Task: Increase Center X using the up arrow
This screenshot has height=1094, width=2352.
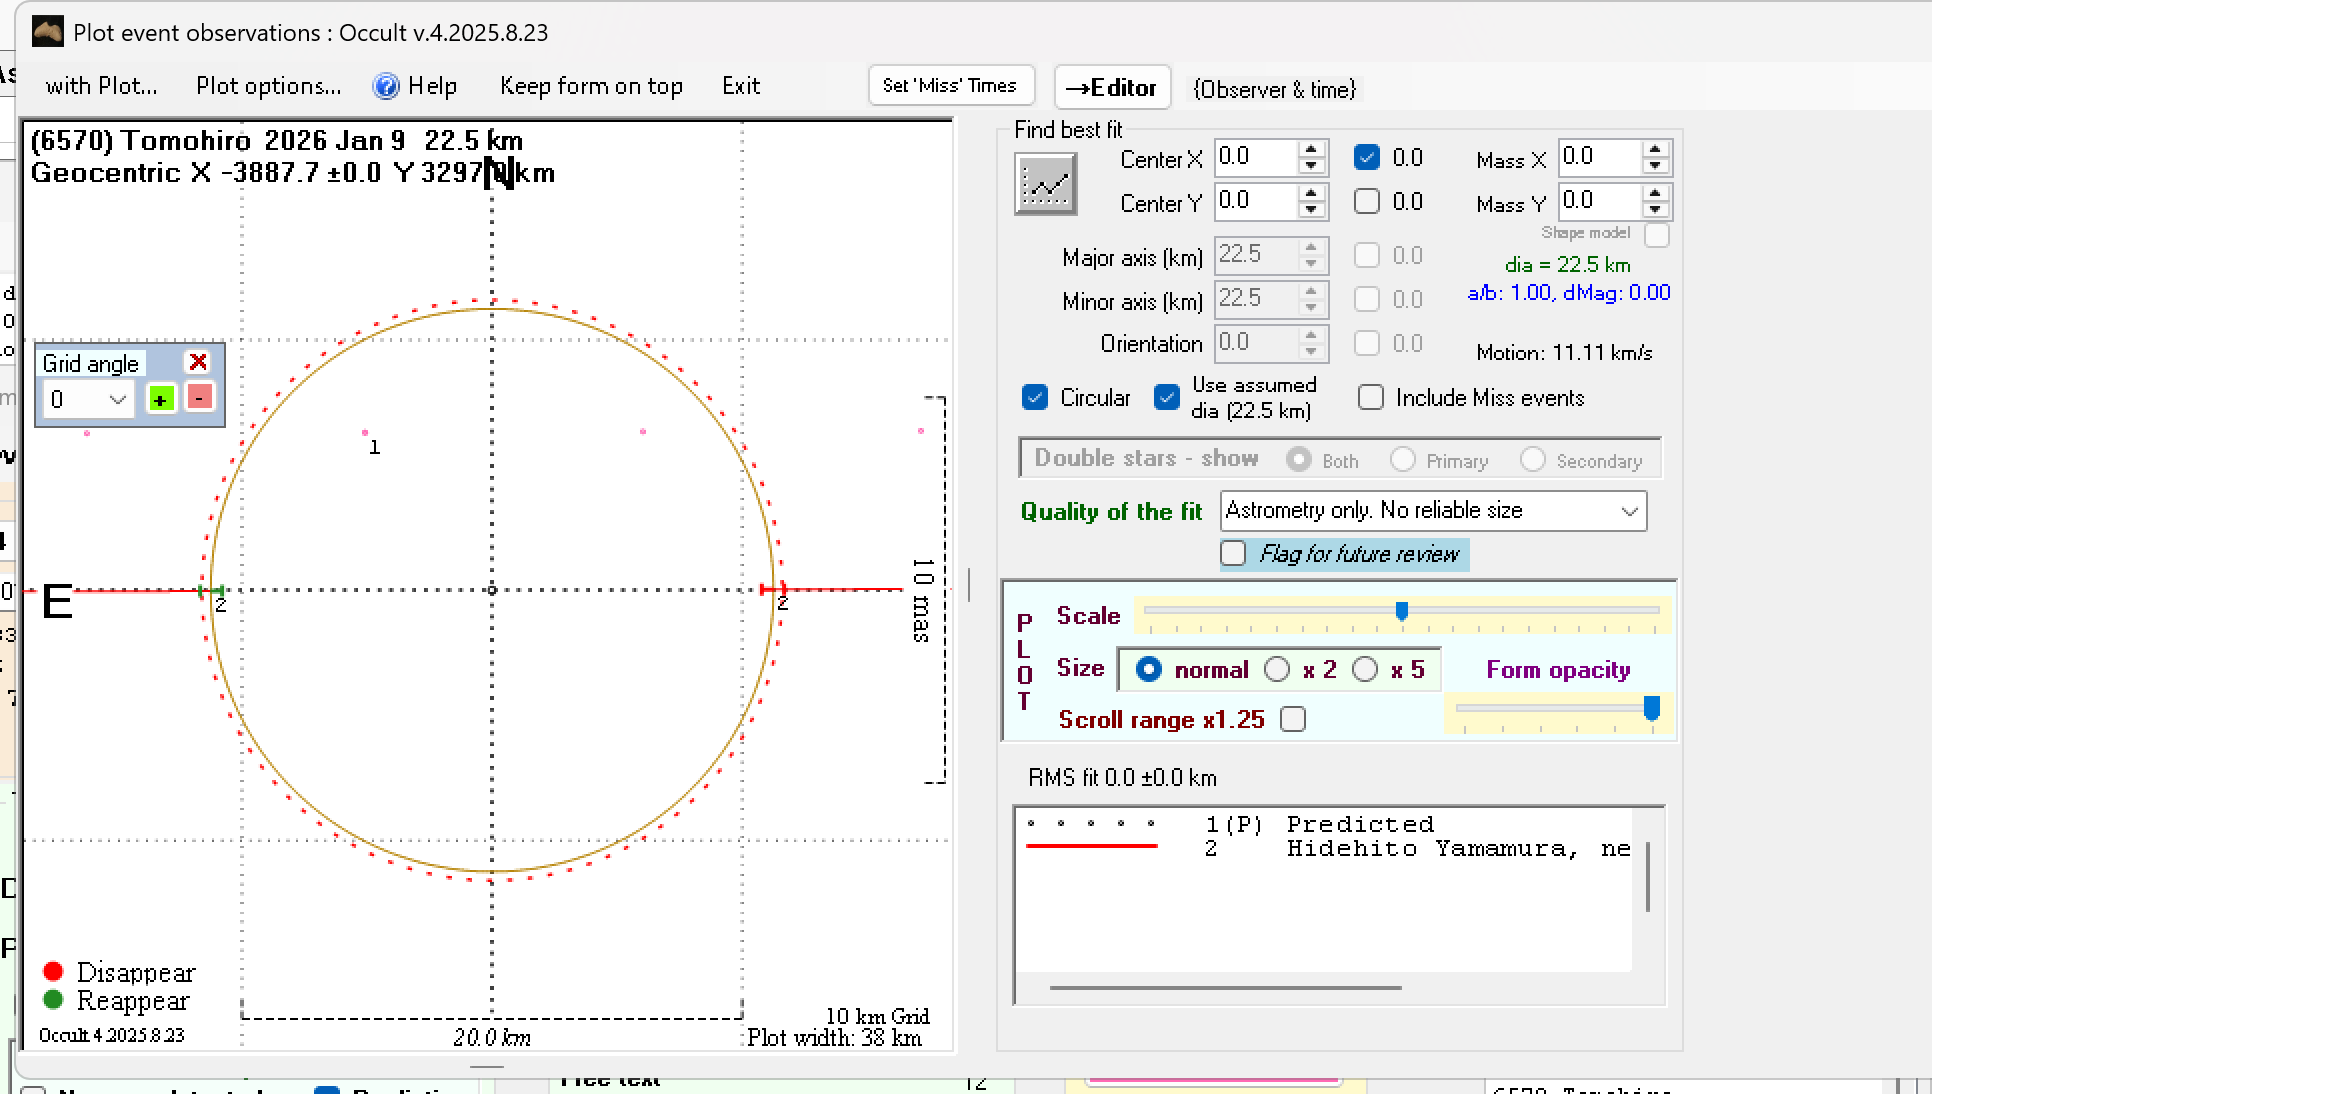Action: (1311, 150)
